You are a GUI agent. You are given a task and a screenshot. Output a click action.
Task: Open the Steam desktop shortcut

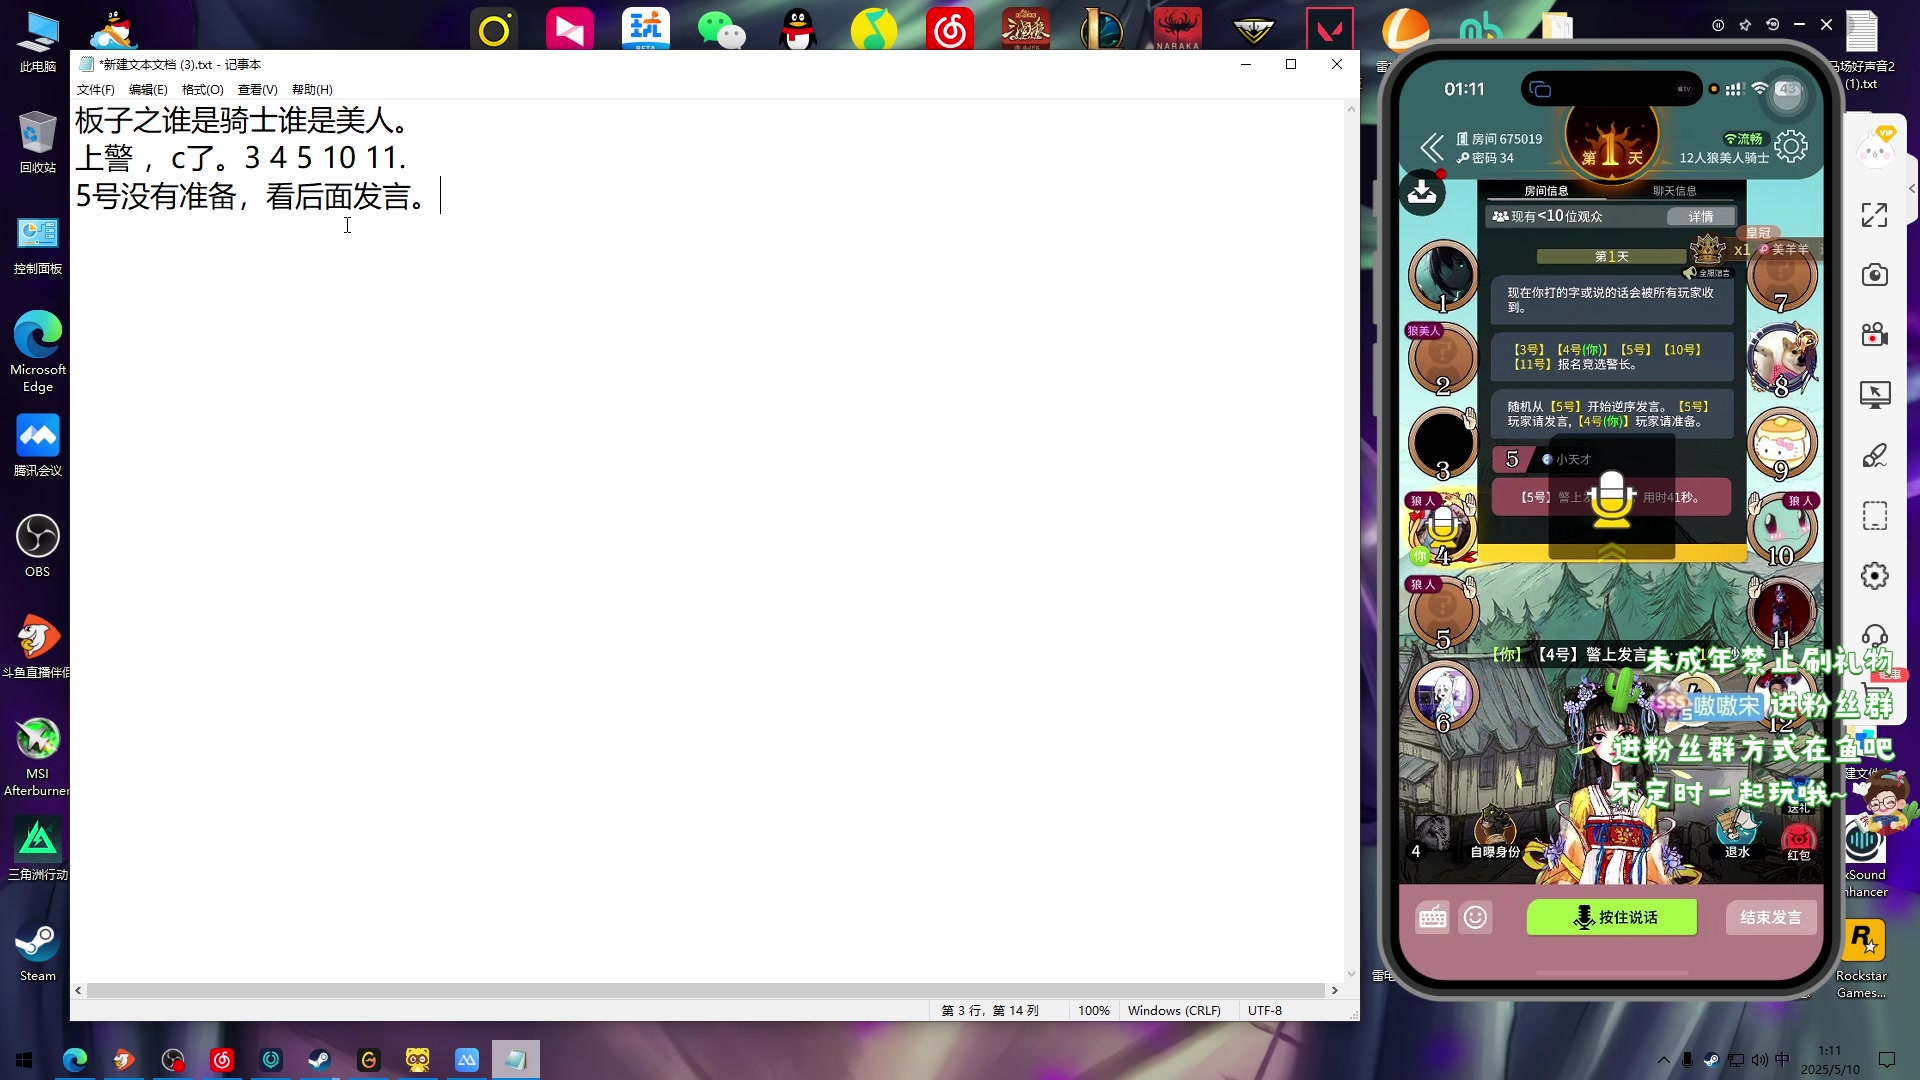(38, 950)
